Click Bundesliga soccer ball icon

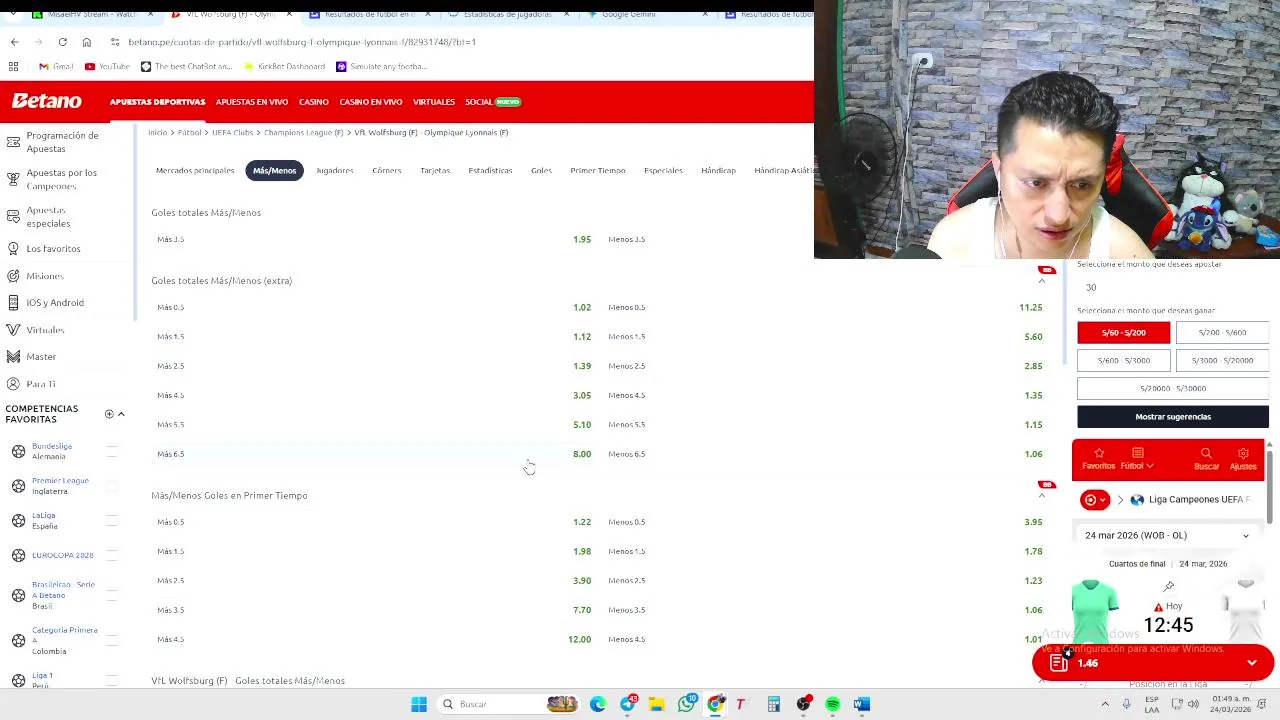pos(18,451)
